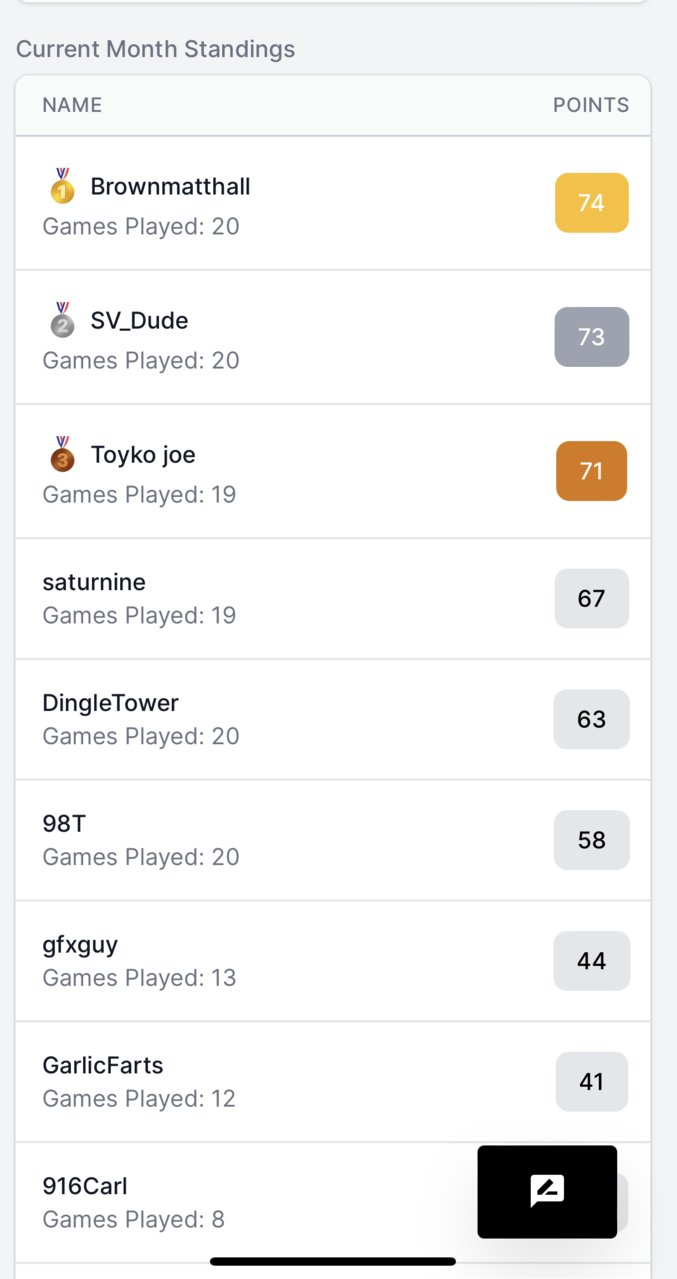Click the POINTS column header

tap(591, 105)
